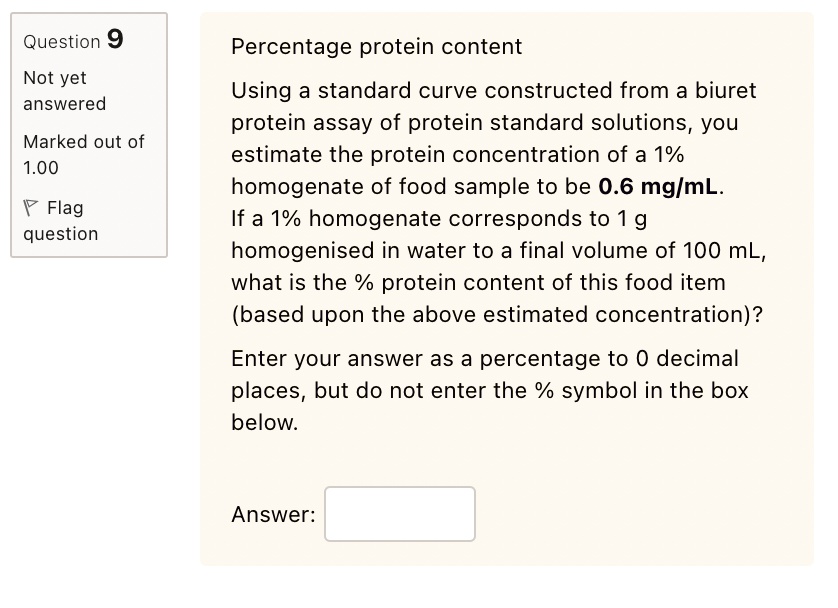Select the empty answer text field
Image resolution: width=838 pixels, height=608 pixels.
tap(399, 513)
